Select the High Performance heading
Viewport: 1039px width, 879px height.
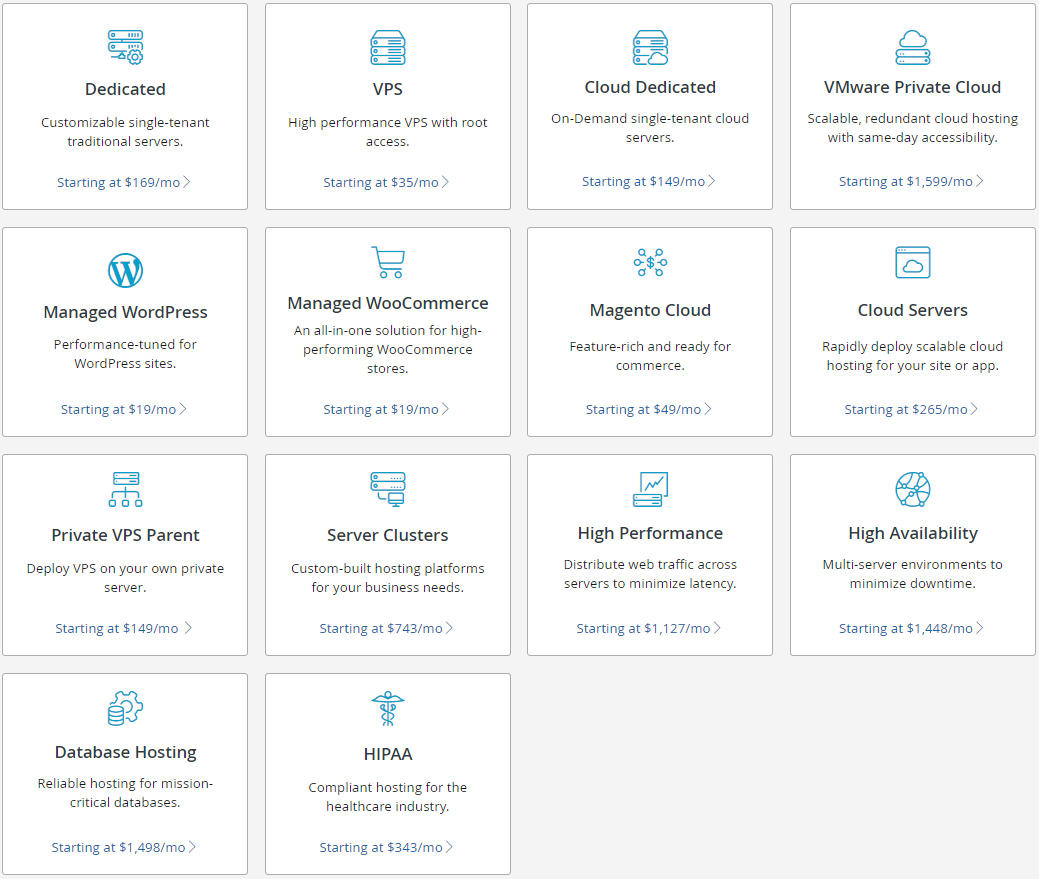click(650, 533)
